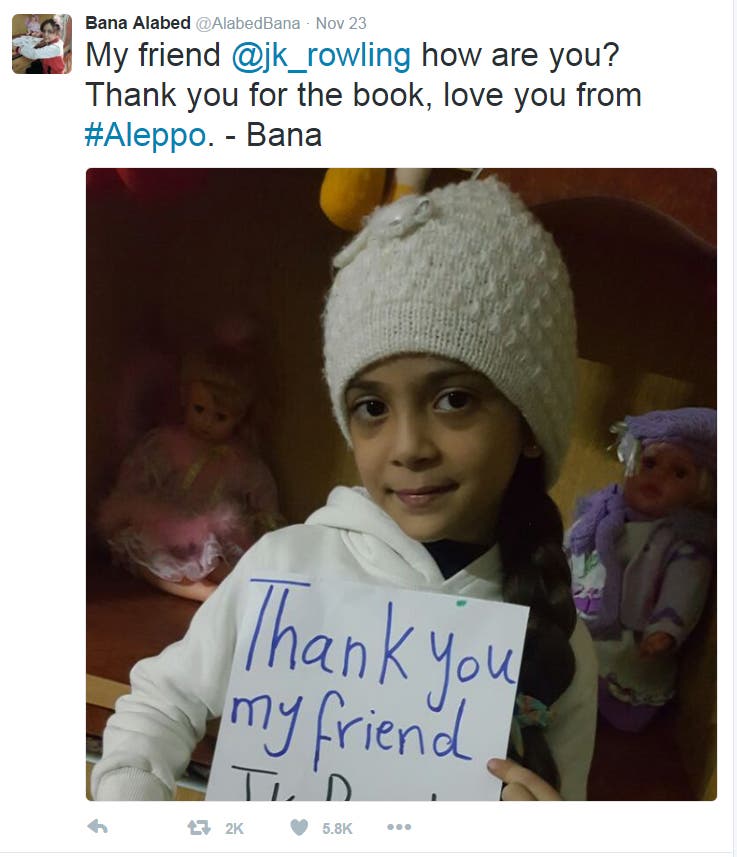
Task: Click the 'Thank you for the book' text
Action: (x=255, y=95)
